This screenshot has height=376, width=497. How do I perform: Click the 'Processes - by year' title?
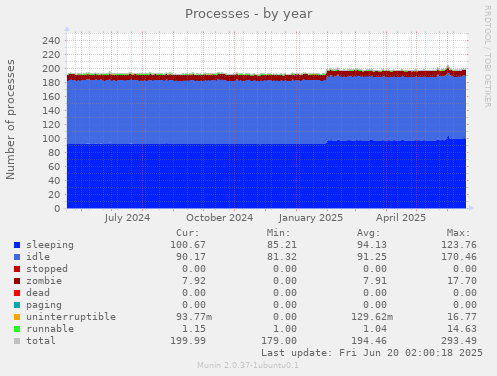(x=249, y=14)
